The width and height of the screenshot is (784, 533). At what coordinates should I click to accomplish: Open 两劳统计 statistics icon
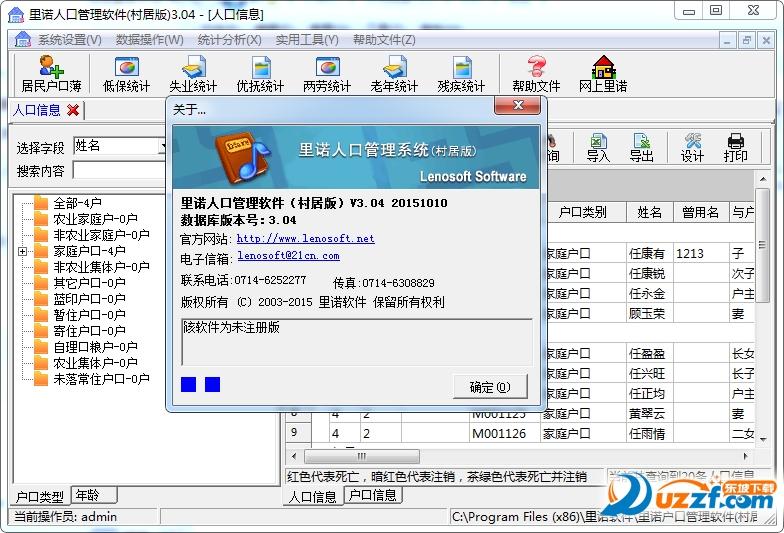327,74
